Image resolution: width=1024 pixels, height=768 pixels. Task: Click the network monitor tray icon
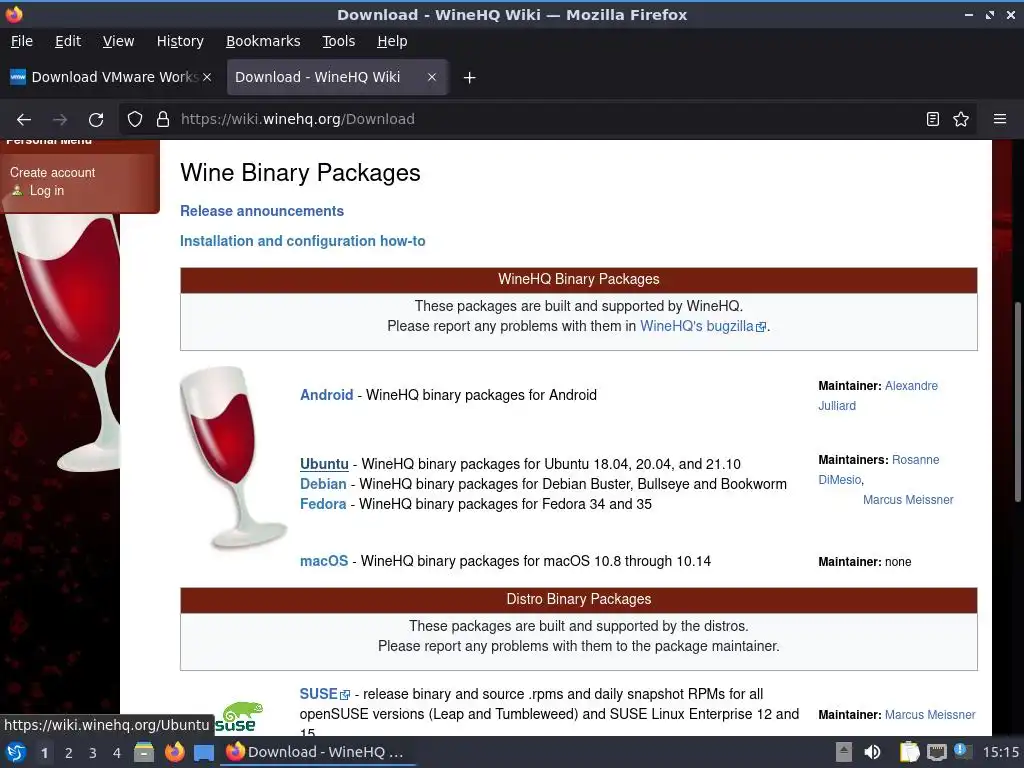pyautogui.click(x=936, y=752)
